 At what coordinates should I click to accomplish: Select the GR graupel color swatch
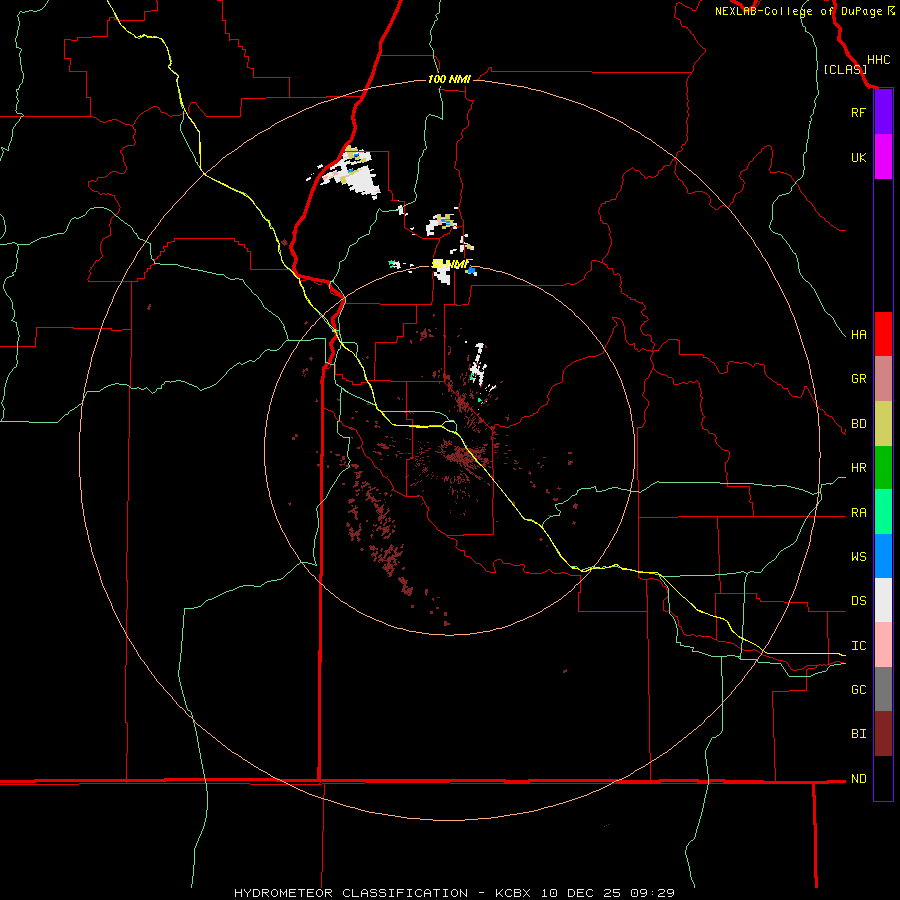click(x=883, y=379)
